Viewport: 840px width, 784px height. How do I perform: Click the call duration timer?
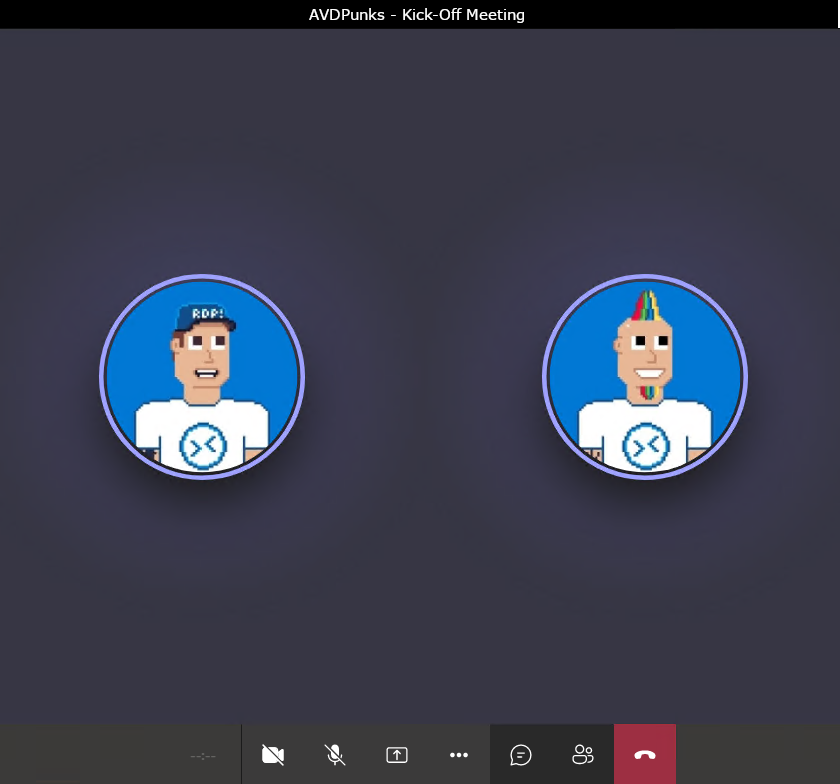(203, 756)
